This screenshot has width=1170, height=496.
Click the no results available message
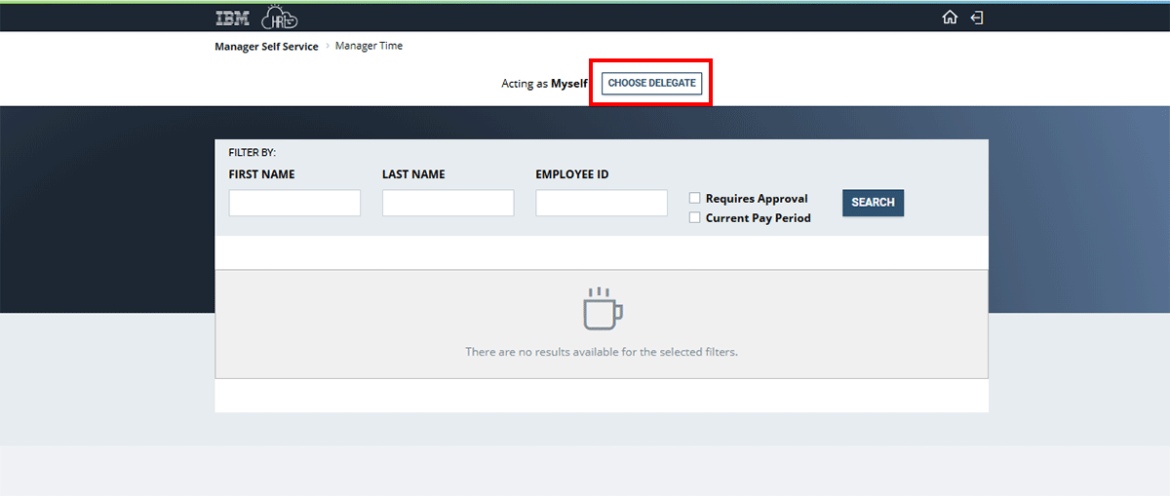(601, 352)
